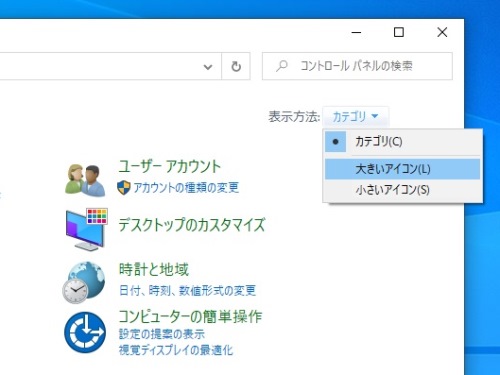500x375 pixels.
Task: Click the コントロール パネルの検索 search field
Action: [357, 66]
